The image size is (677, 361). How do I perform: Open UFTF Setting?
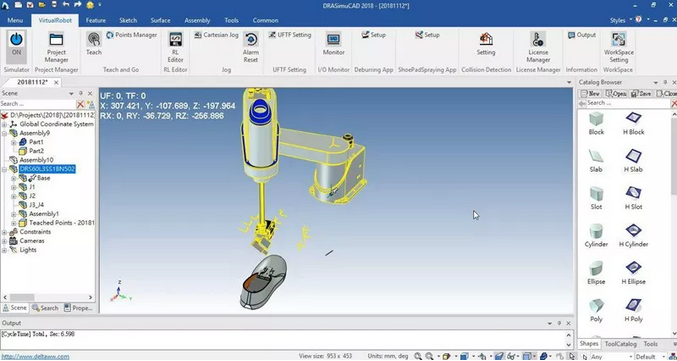290,35
